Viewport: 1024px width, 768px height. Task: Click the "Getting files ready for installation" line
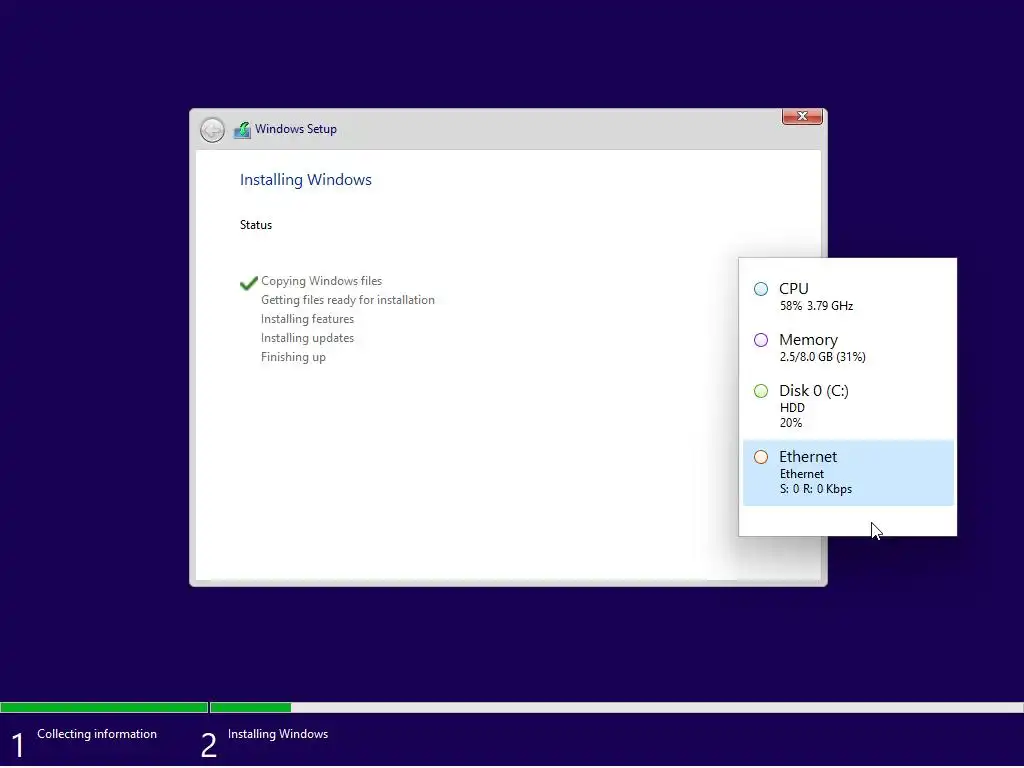point(347,300)
